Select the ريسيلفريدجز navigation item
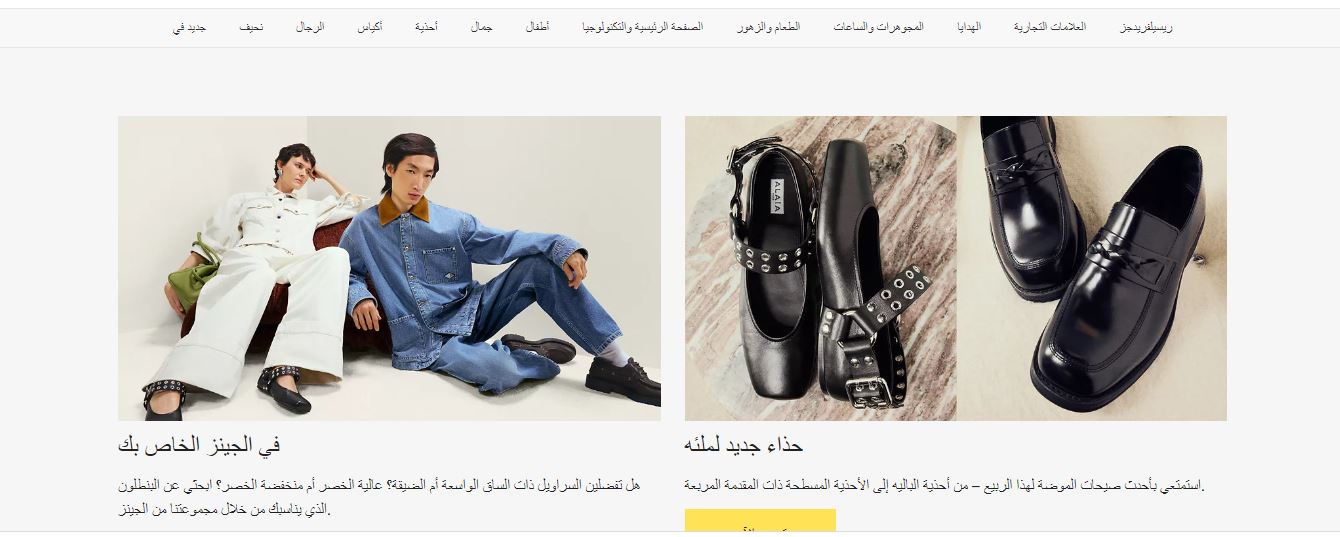 1146,27
